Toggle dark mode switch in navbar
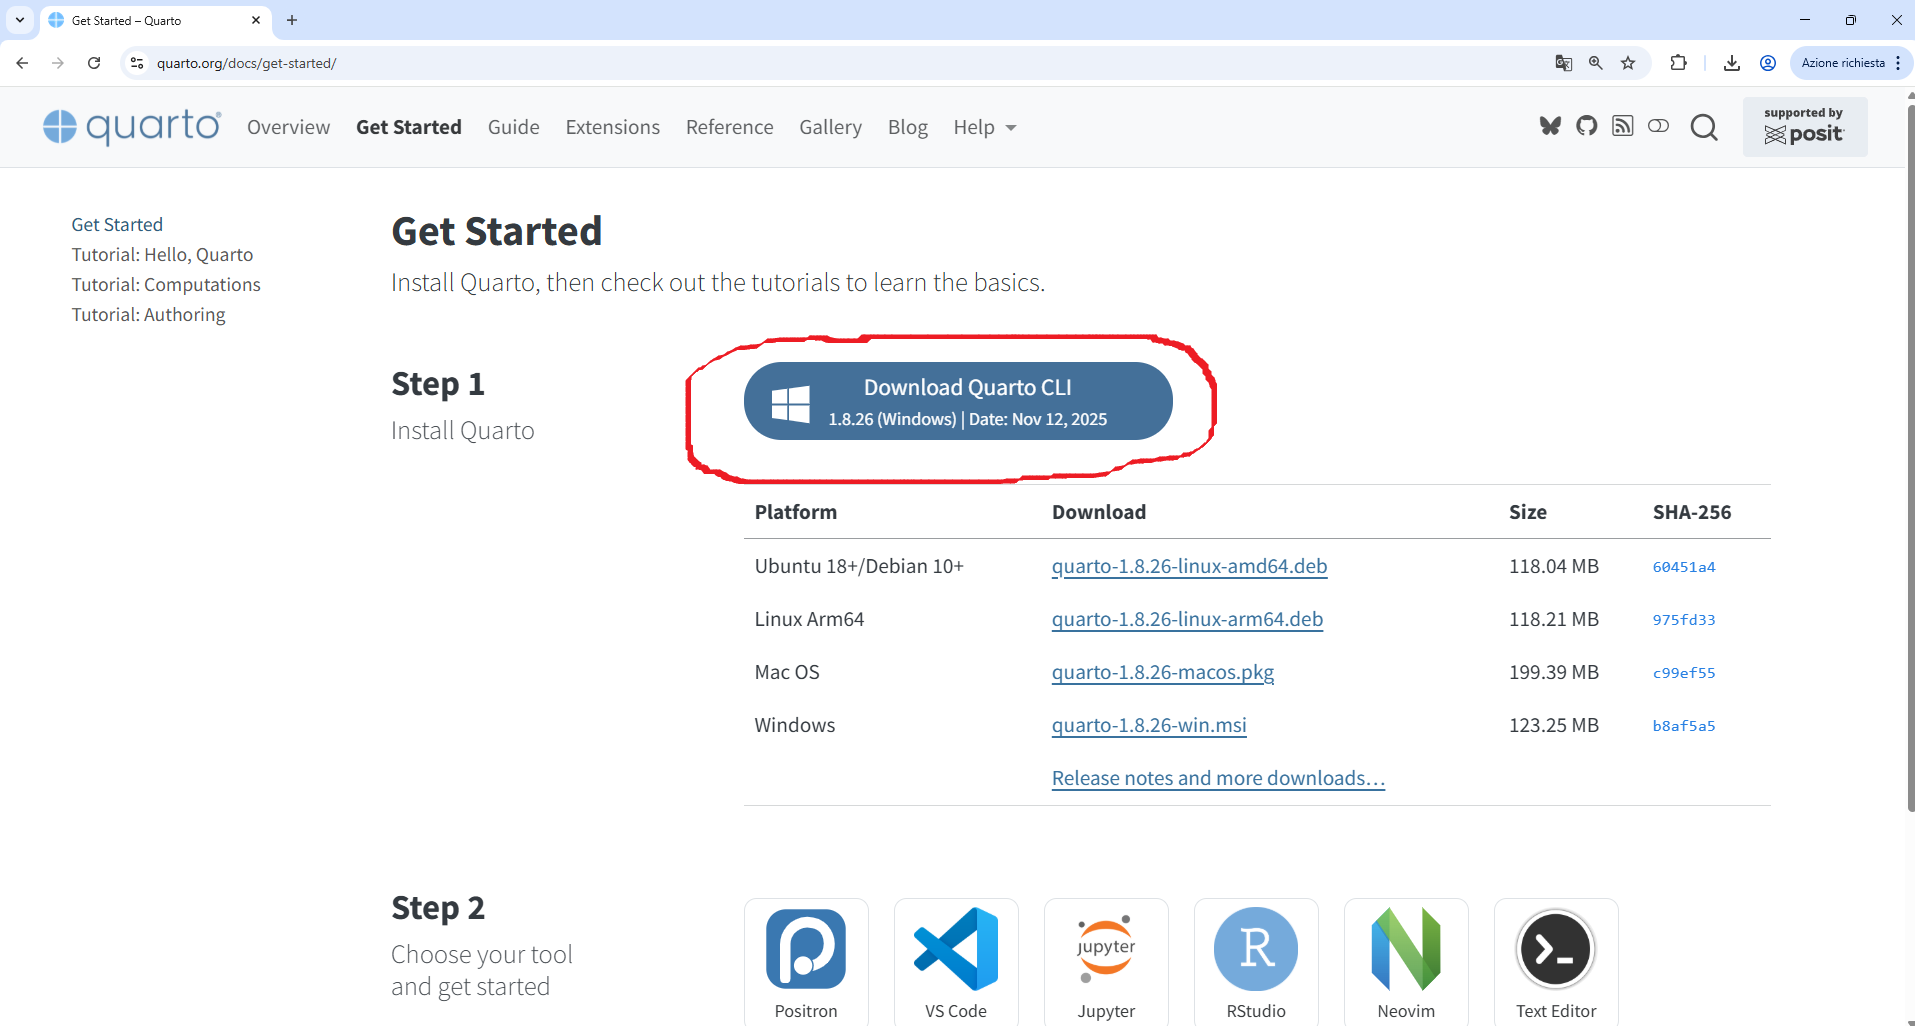Viewport: 1915px width, 1026px height. [x=1658, y=126]
